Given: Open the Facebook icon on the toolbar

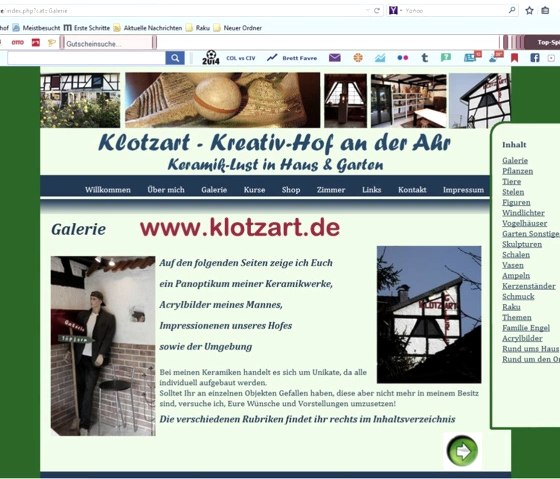Looking at the screenshot, I should [535, 58].
